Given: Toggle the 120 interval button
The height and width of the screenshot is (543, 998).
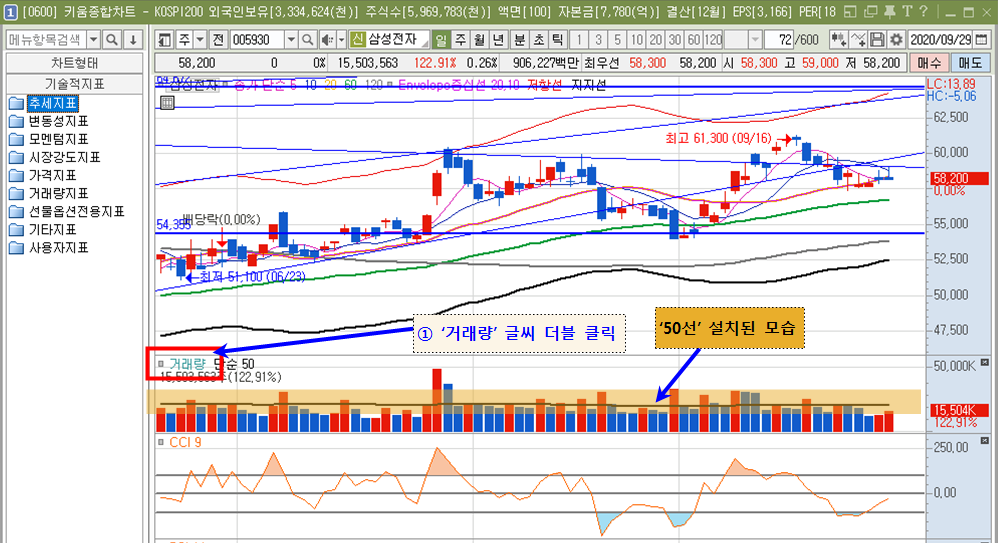Looking at the screenshot, I should (713, 40).
